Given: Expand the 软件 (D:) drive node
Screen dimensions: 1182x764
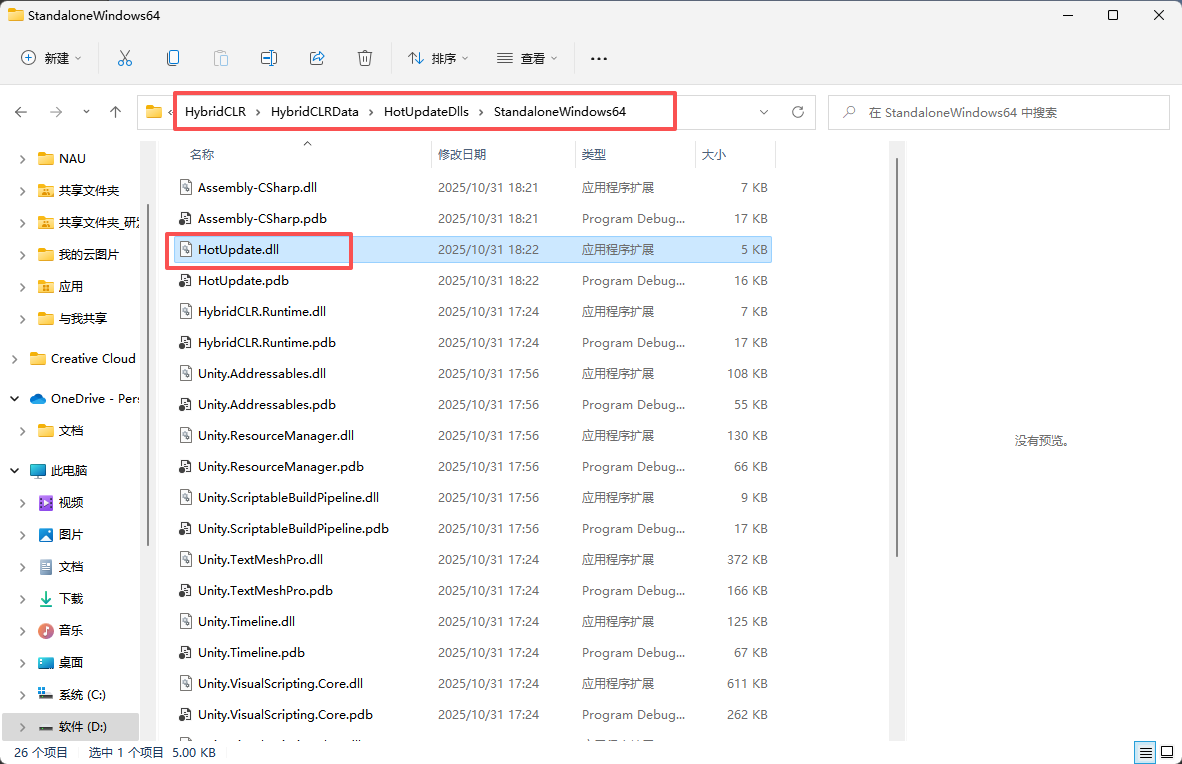Looking at the screenshot, I should tap(22, 727).
